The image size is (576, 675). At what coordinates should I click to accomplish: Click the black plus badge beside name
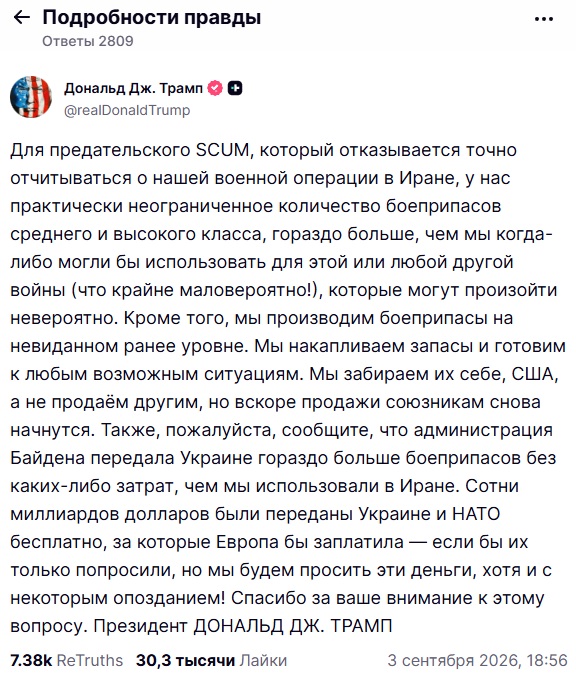click(235, 88)
